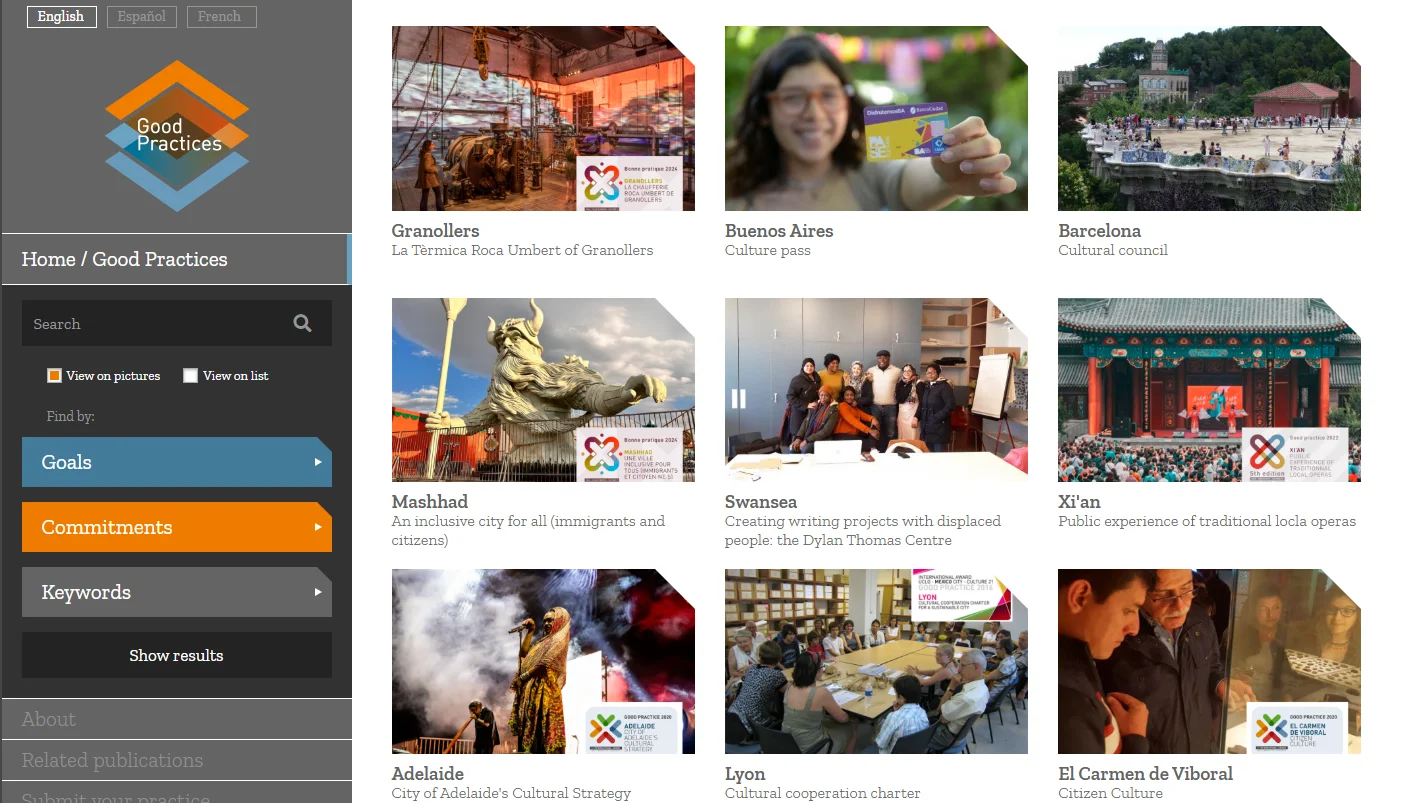The width and height of the screenshot is (1401, 803).
Task: Click the badge on El Carmen de Viboral image
Action: [1297, 730]
